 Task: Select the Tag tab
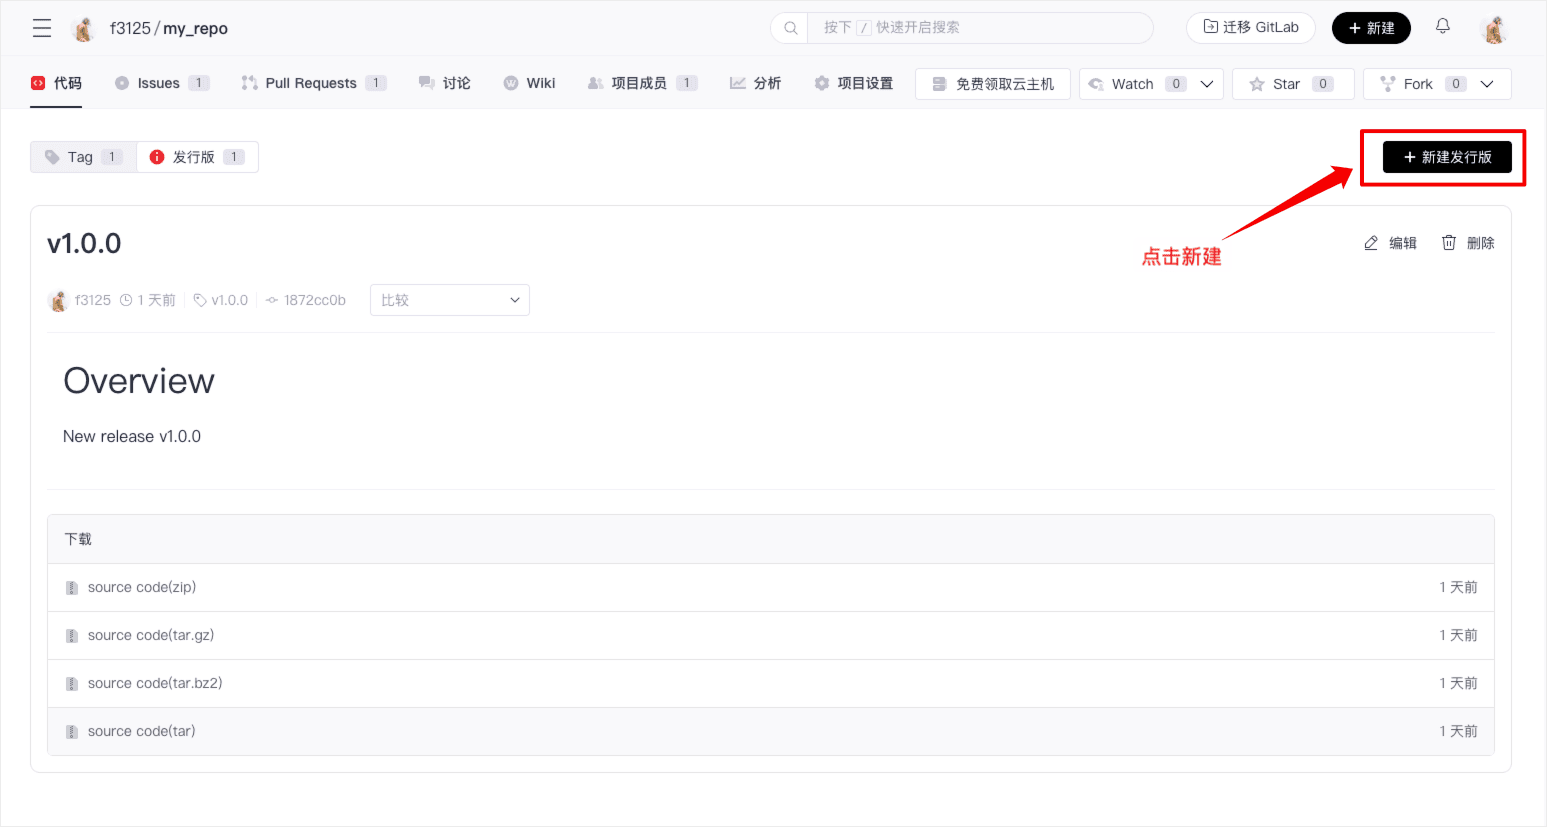point(82,157)
